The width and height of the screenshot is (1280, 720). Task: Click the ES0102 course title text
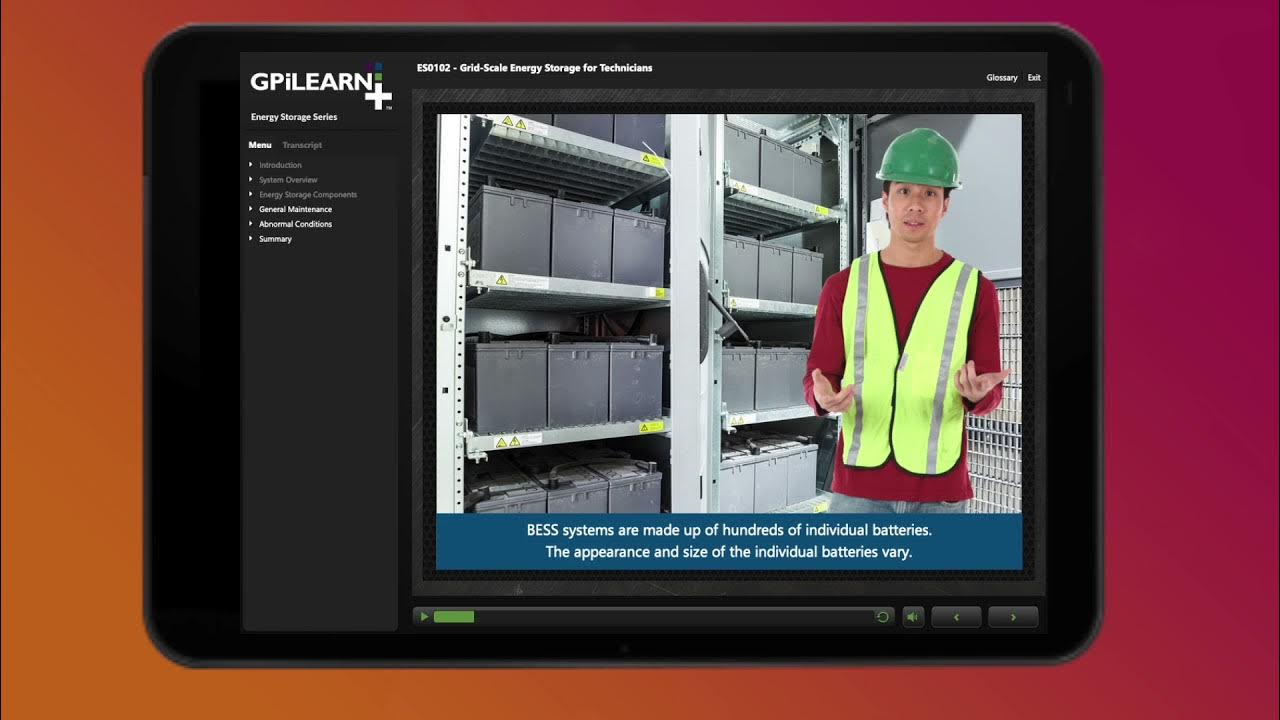tap(534, 68)
